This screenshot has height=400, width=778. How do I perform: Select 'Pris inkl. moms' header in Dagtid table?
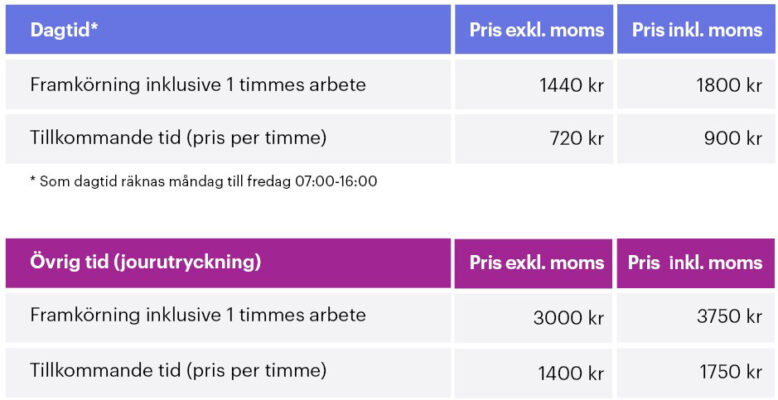click(x=697, y=30)
